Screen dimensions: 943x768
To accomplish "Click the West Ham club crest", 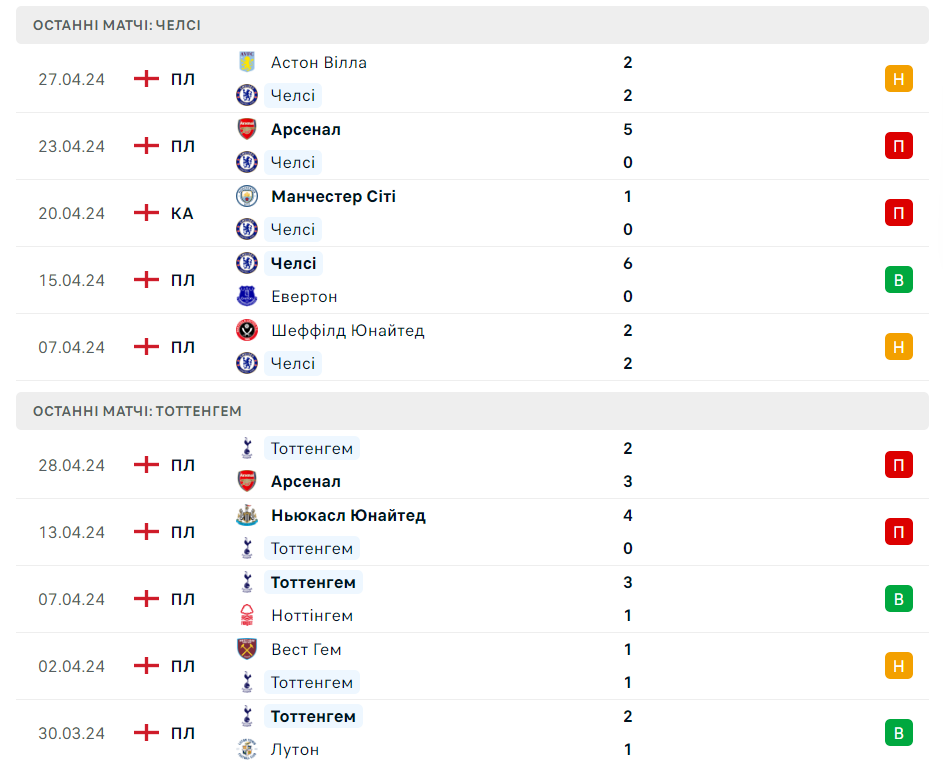I will click(x=247, y=649).
